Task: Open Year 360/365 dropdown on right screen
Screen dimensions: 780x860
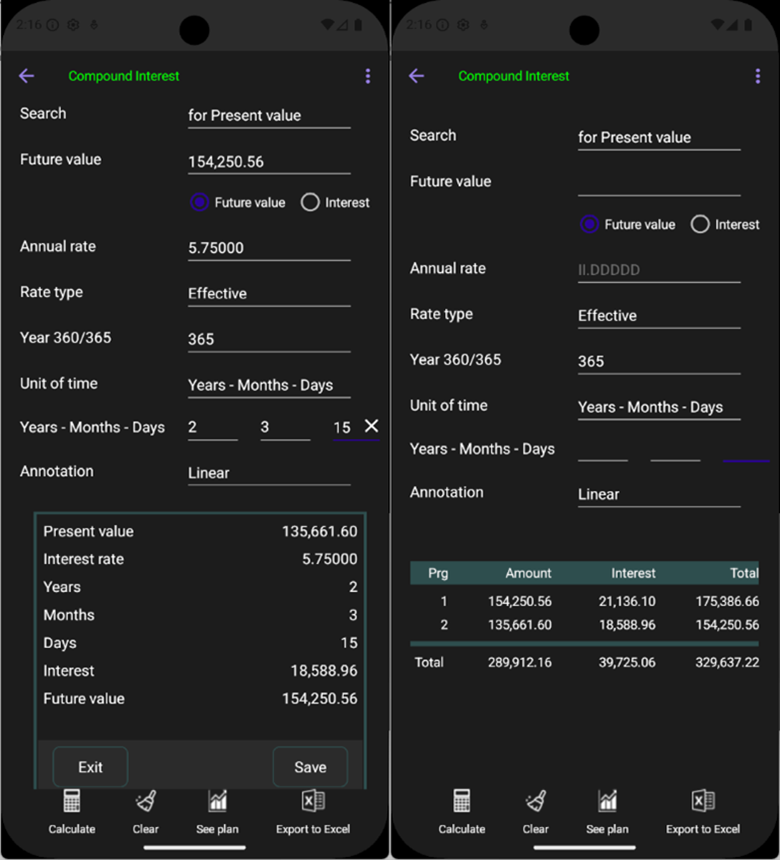Action: [659, 361]
